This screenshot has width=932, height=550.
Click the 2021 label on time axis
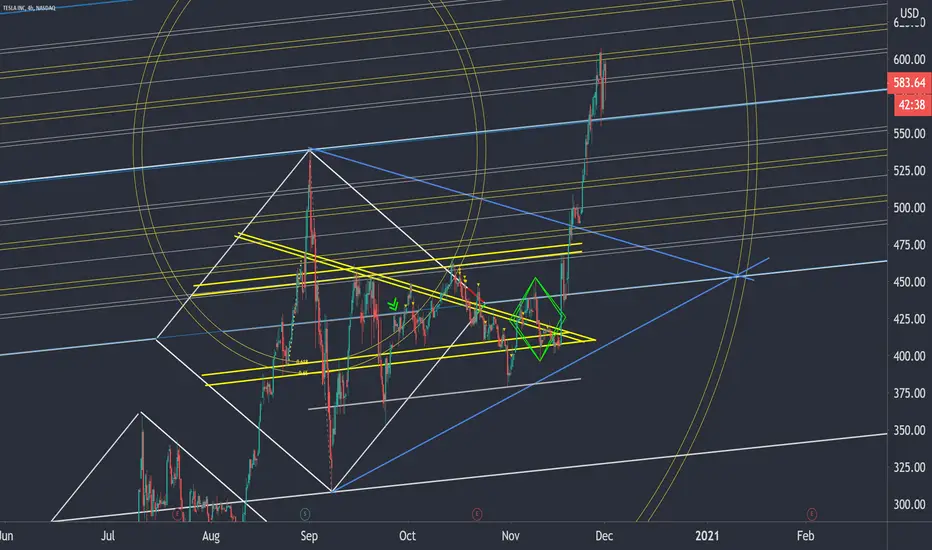point(707,536)
